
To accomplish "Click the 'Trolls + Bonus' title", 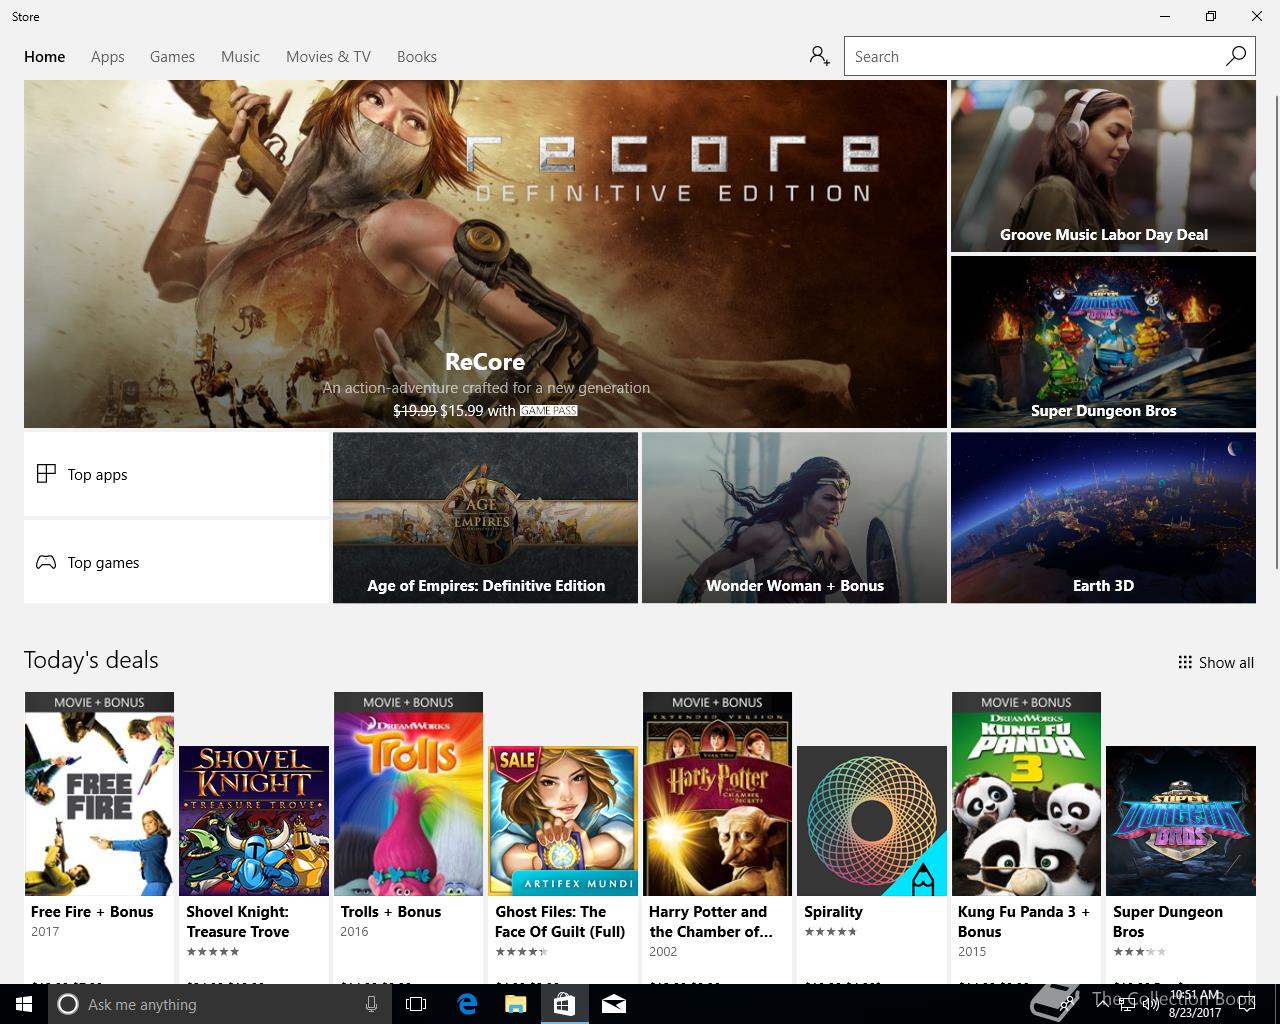I will [391, 912].
